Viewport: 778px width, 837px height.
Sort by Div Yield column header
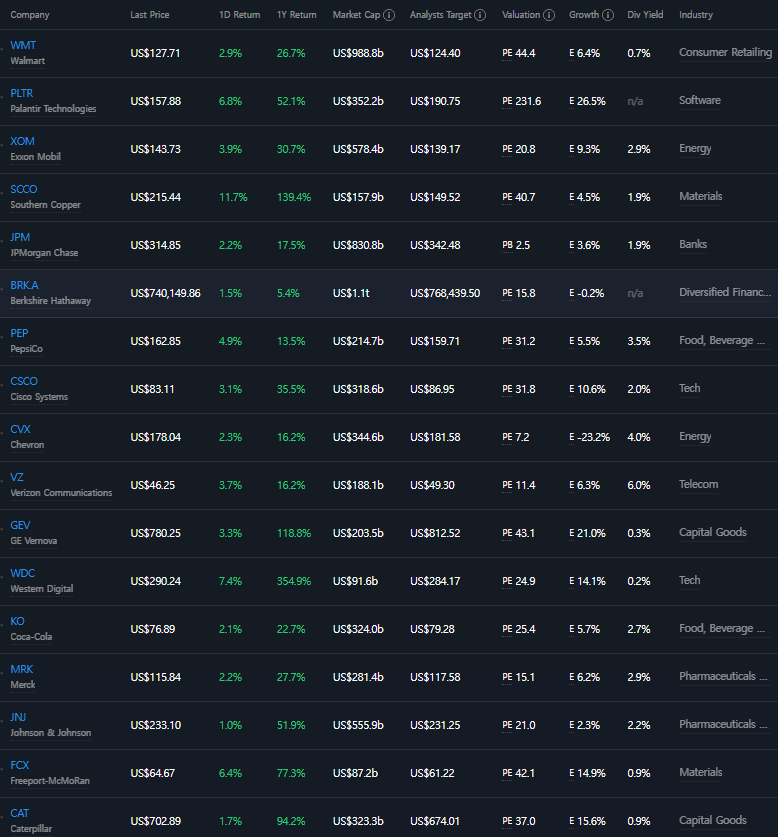tap(645, 15)
